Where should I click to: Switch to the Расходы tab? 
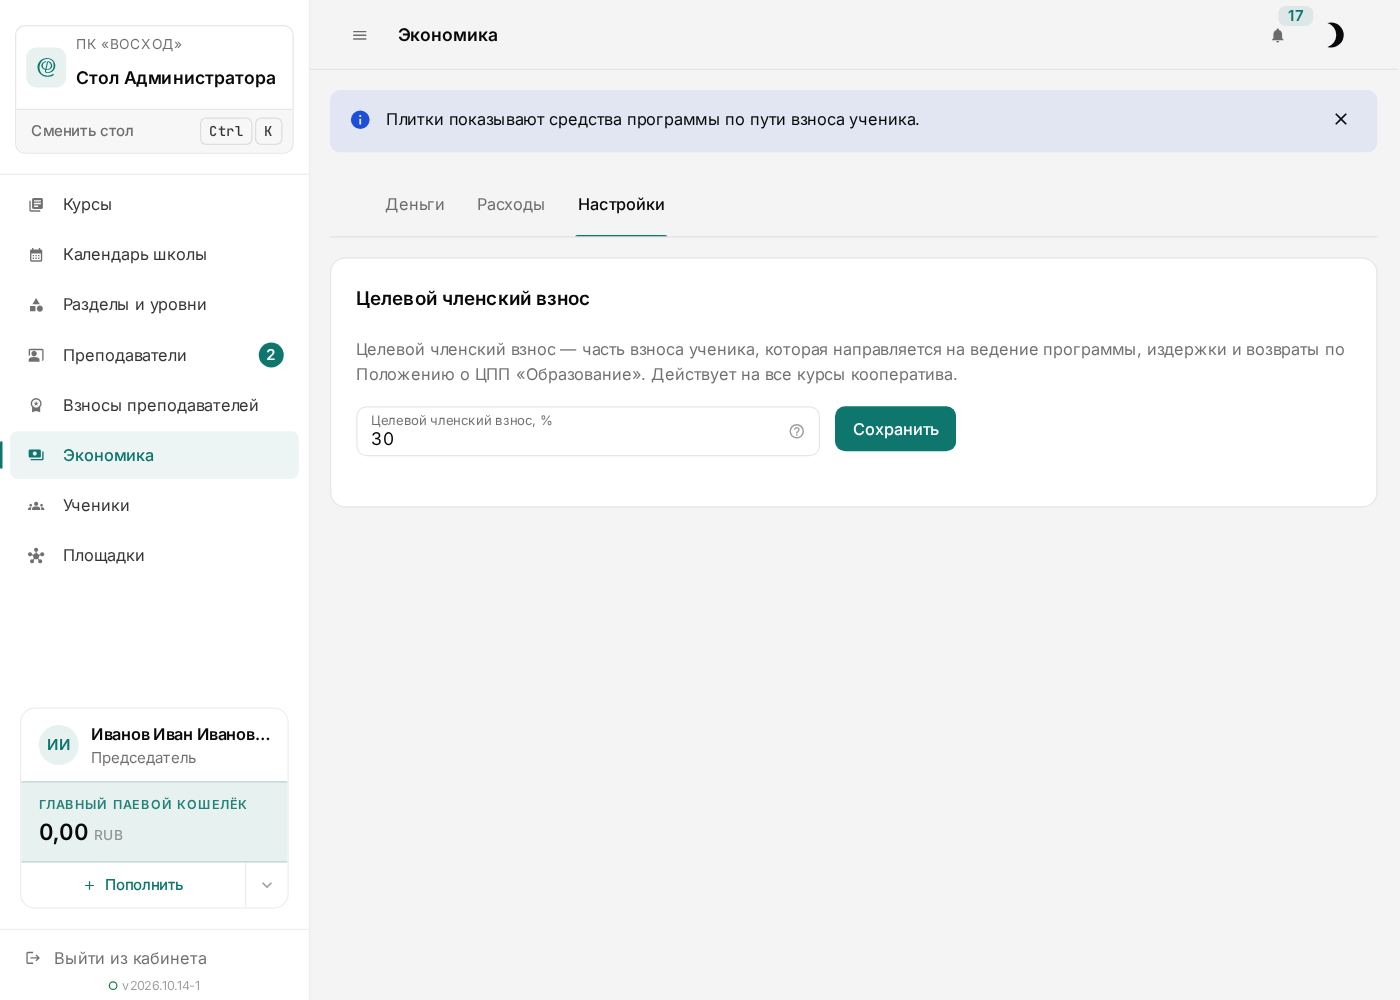[x=511, y=204]
